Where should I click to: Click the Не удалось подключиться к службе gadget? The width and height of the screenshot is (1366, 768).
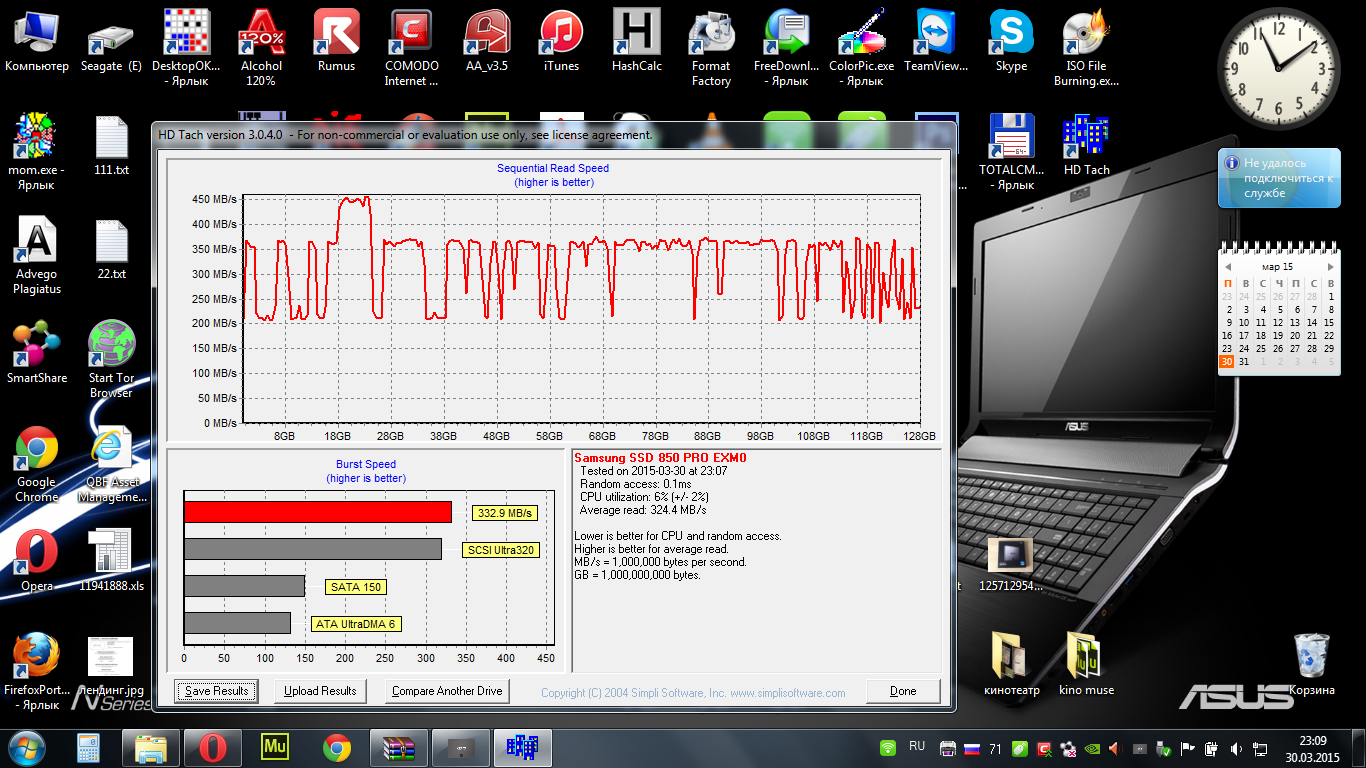click(x=1279, y=178)
